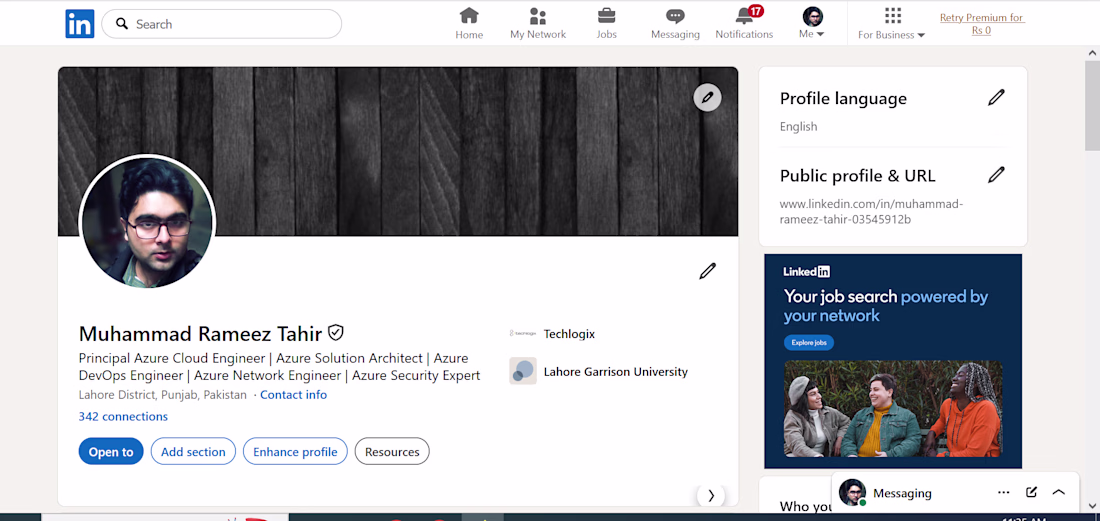The image size is (1100, 521).
Task: Click the name Muhammad Rameez Tahir
Action: coord(201,333)
